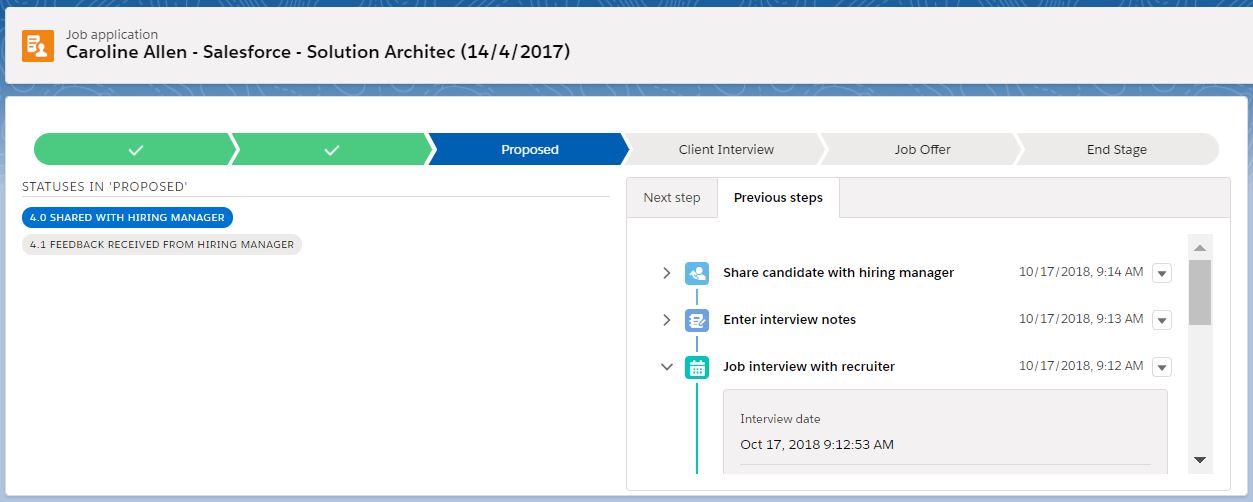The height and width of the screenshot is (502, 1253).
Task: Click the Job interview calendar icon
Action: 697,367
